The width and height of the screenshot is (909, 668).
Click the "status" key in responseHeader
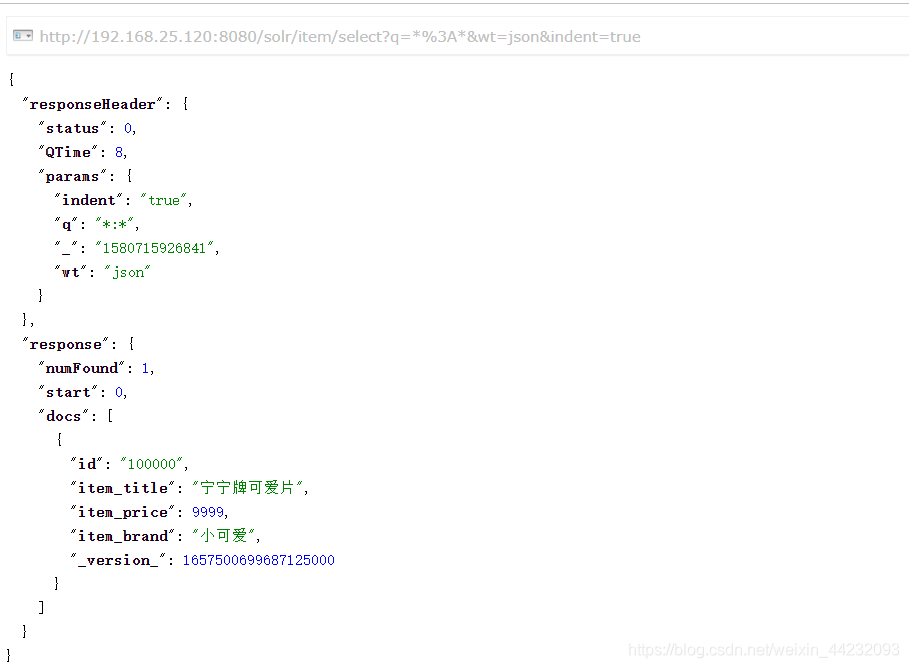[x=72, y=128]
